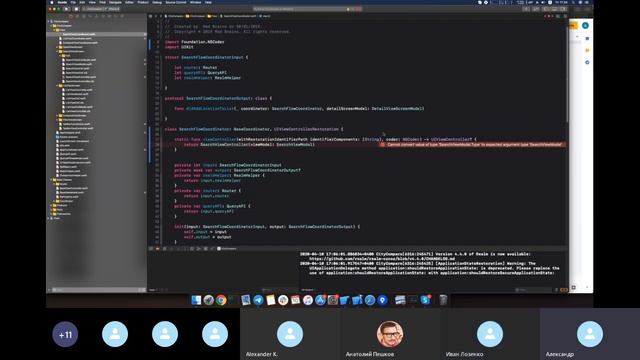Open Launchpad from the Dock
The width and height of the screenshot is (640, 360).
pos(209,300)
